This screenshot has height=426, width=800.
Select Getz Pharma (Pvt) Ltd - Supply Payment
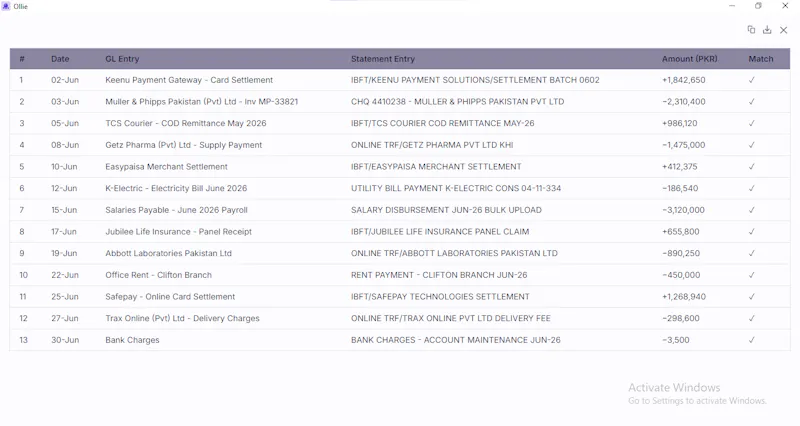[184, 145]
